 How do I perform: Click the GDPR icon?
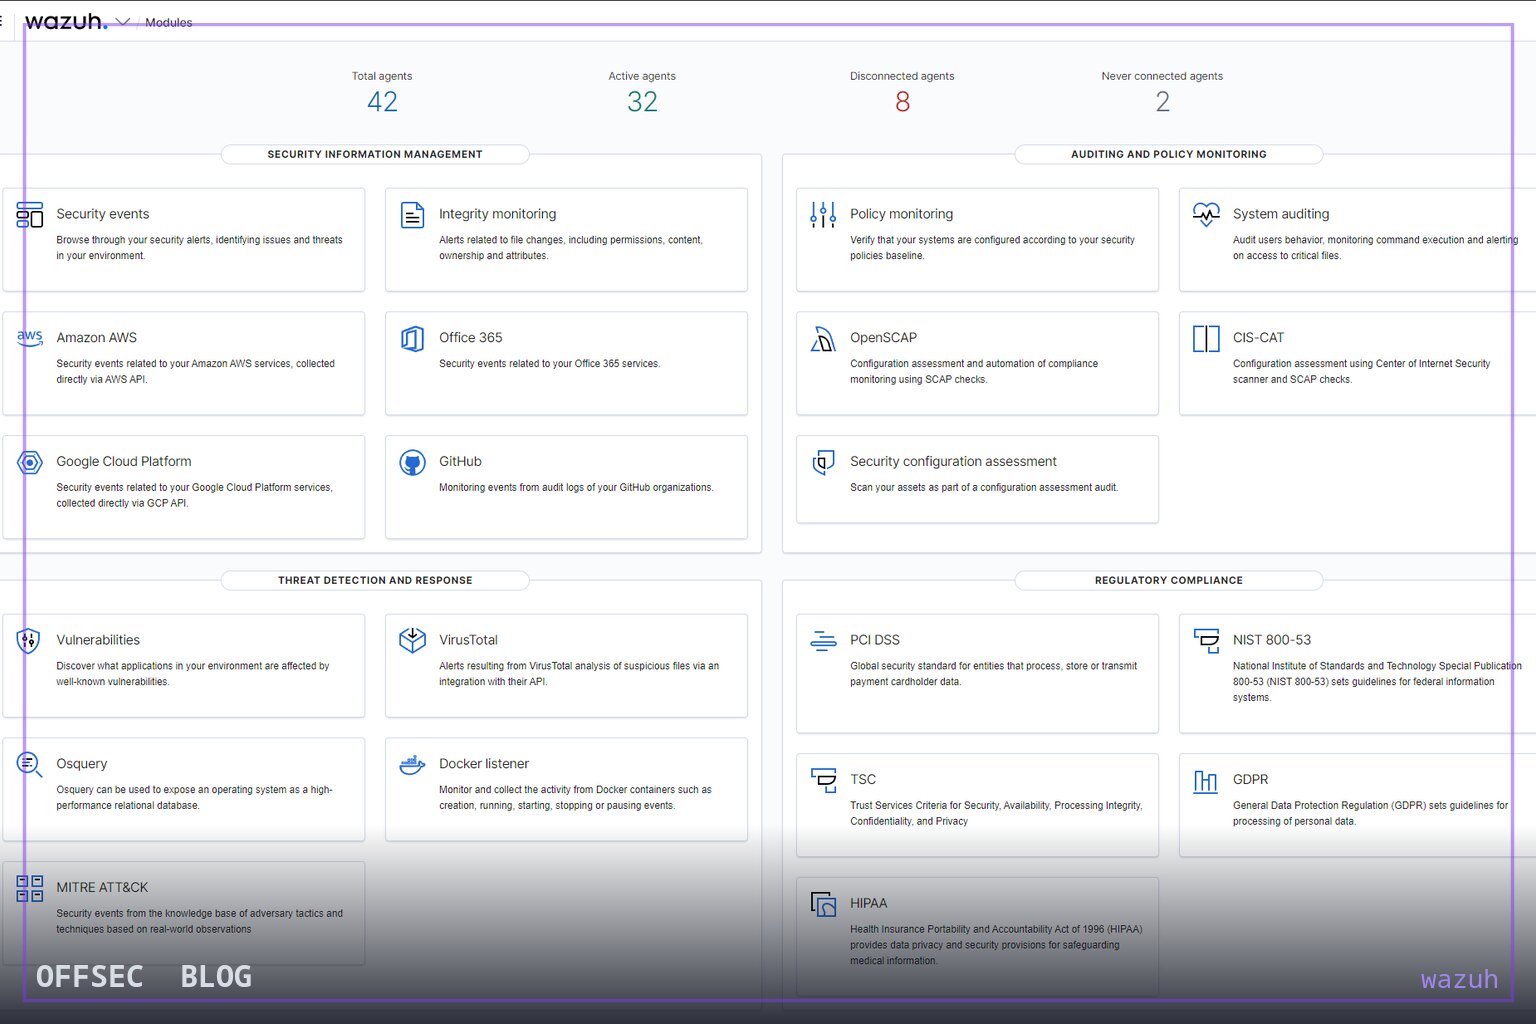pos(1206,780)
